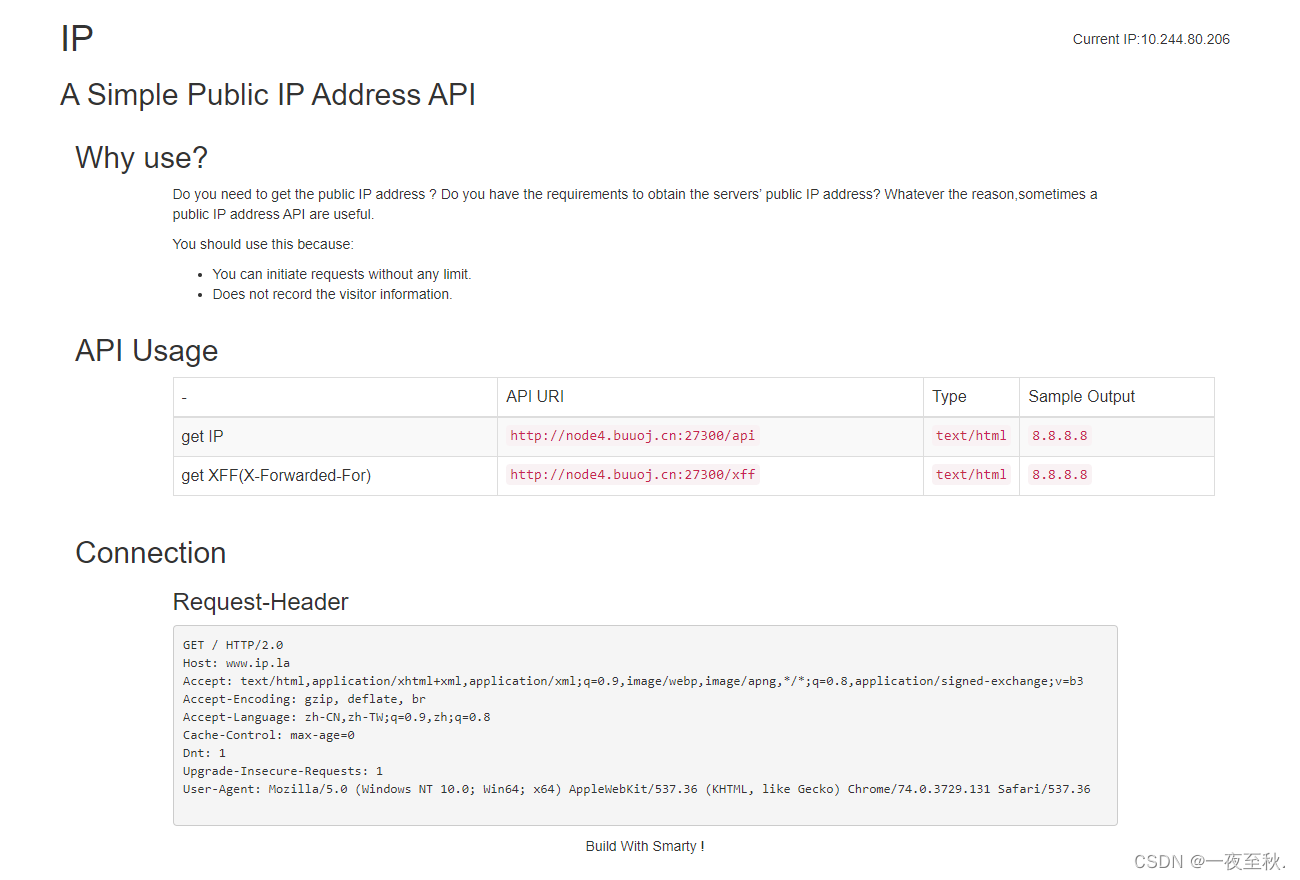Select the "get XFF(X-Forwarded-For)" row label
The height and width of the screenshot is (880, 1300).
[276, 476]
